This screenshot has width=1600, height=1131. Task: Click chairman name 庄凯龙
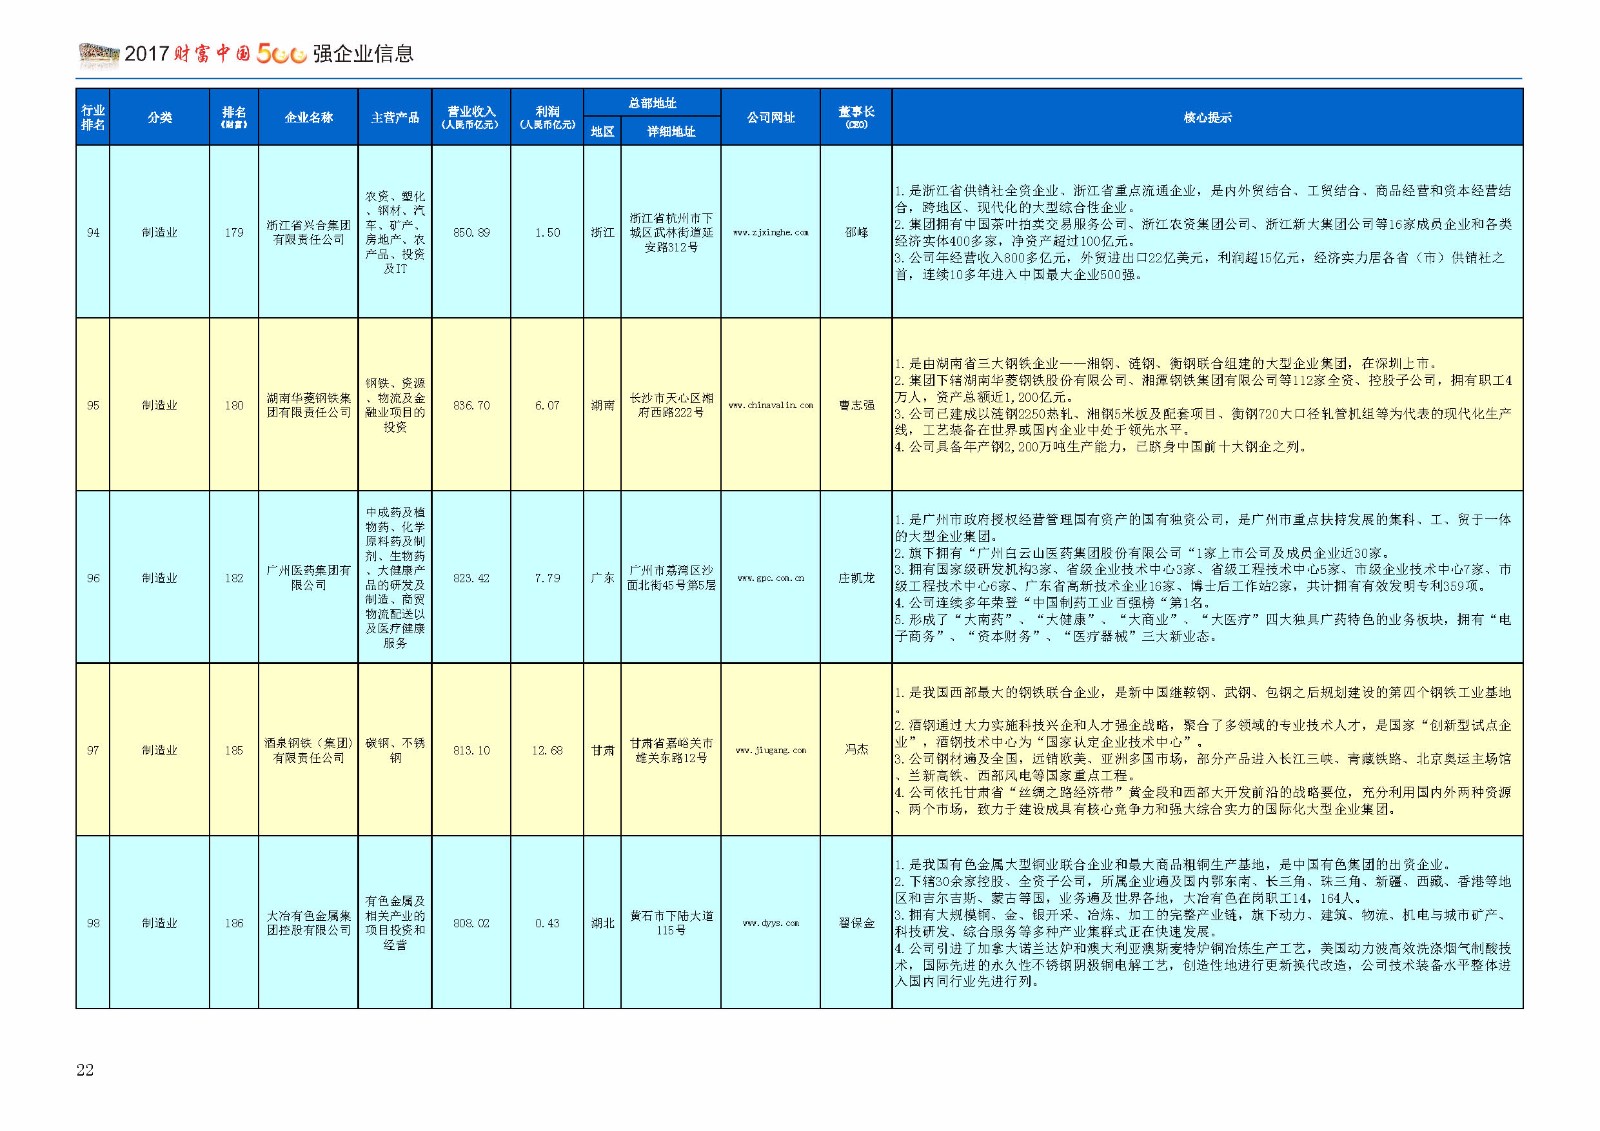856,578
